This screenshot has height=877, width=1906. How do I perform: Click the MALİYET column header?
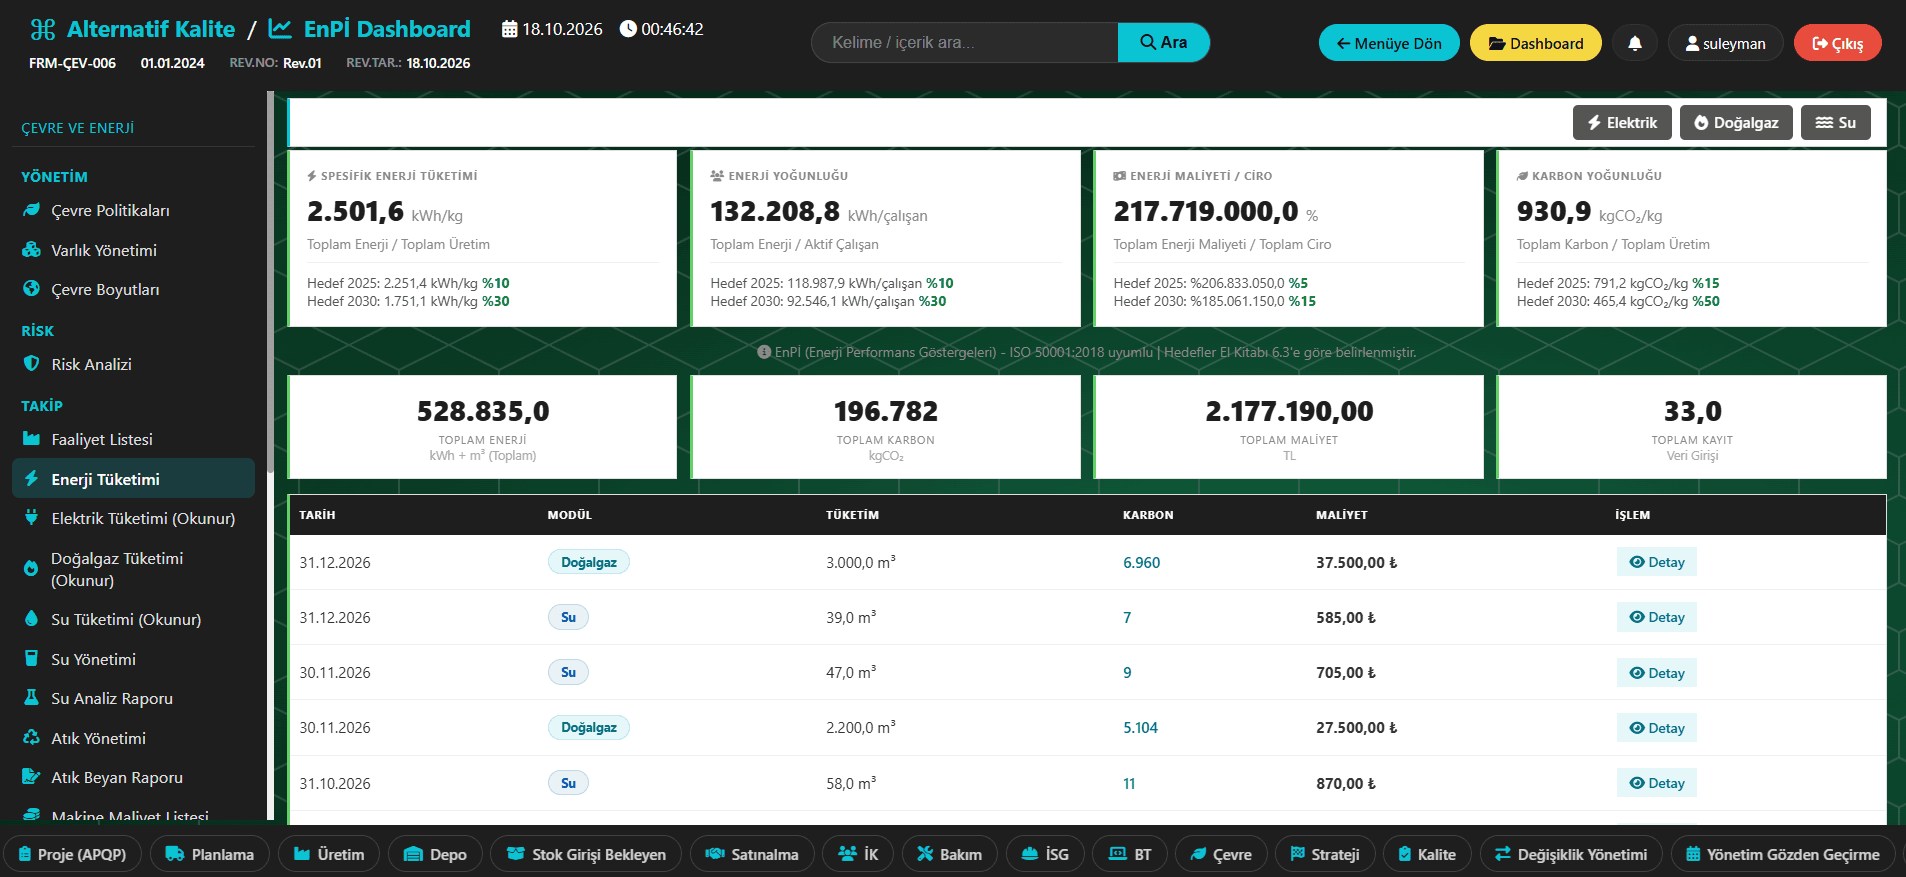pos(1342,515)
